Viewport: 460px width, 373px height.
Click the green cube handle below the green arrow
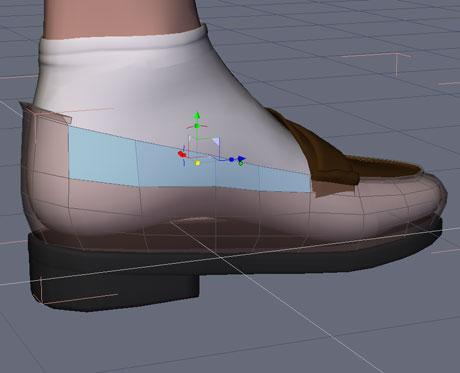point(197,126)
